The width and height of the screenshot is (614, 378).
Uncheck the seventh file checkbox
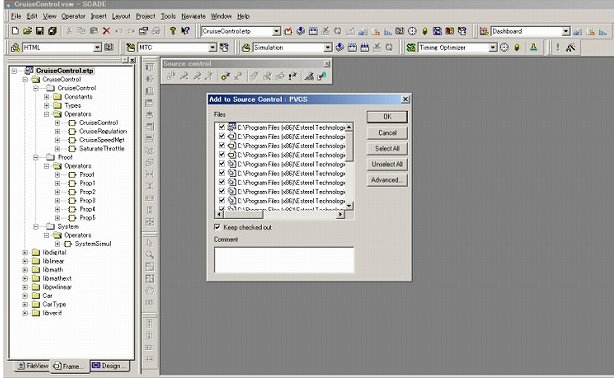click(x=222, y=182)
